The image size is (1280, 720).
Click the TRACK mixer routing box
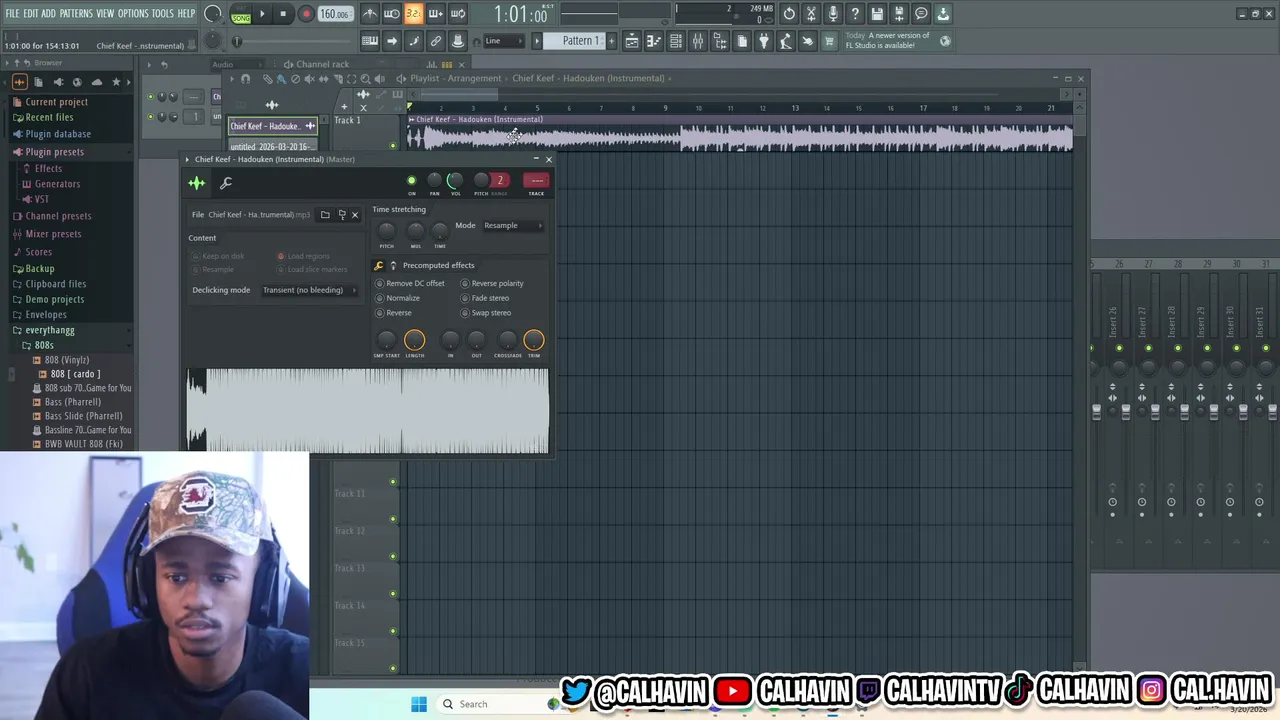click(536, 181)
